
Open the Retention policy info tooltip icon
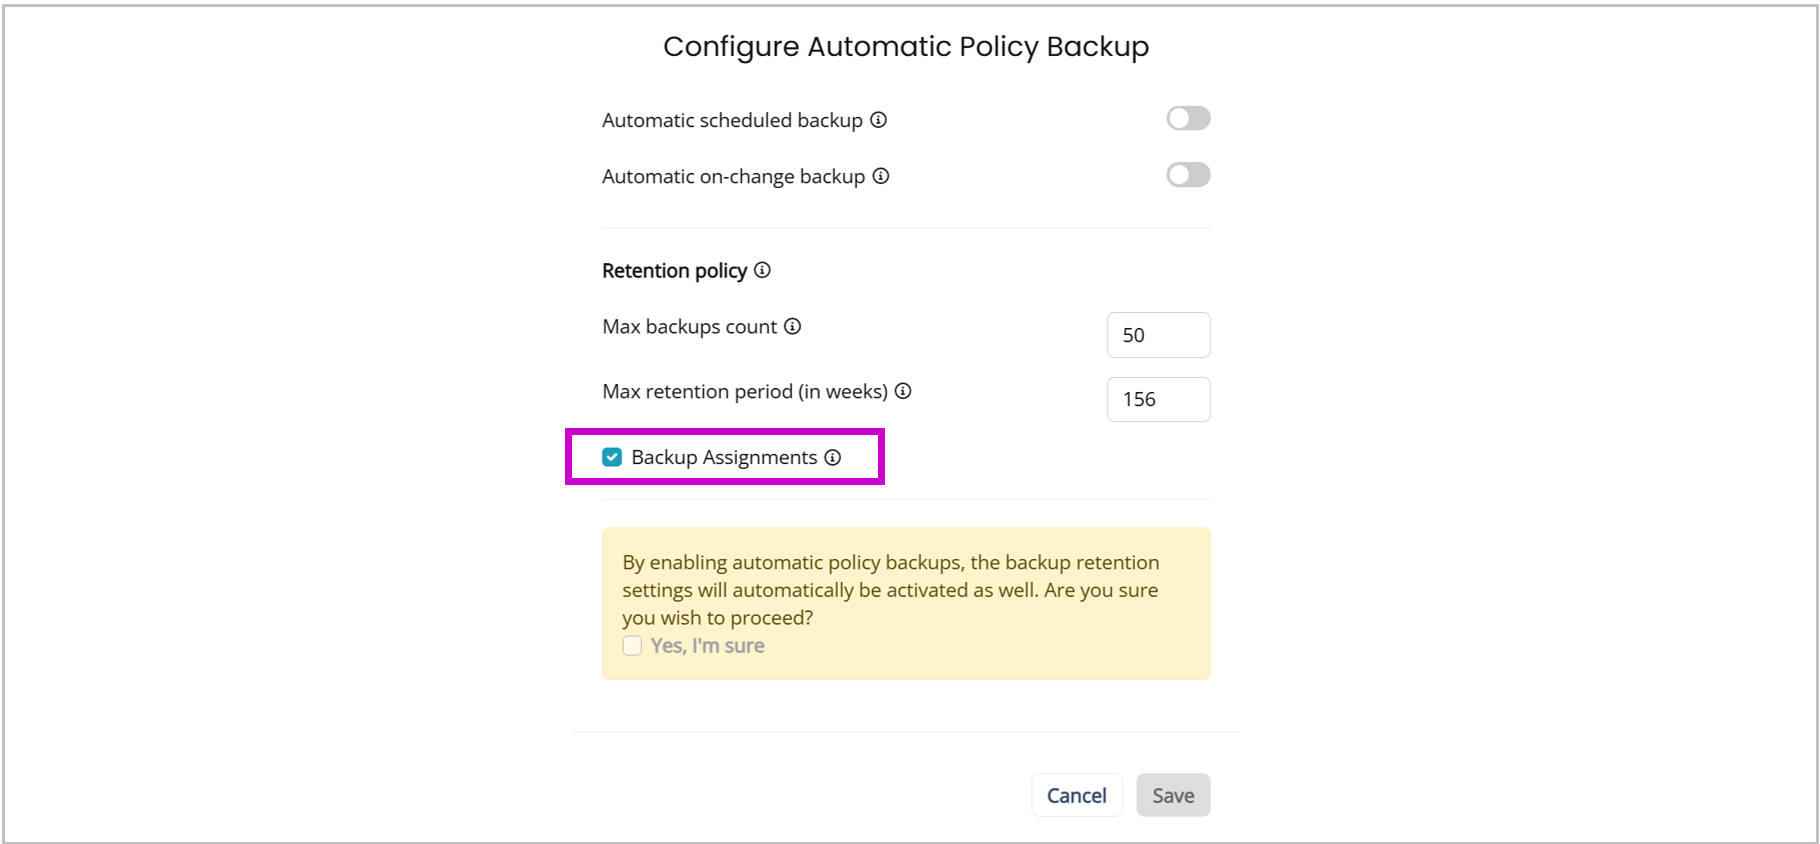[762, 270]
